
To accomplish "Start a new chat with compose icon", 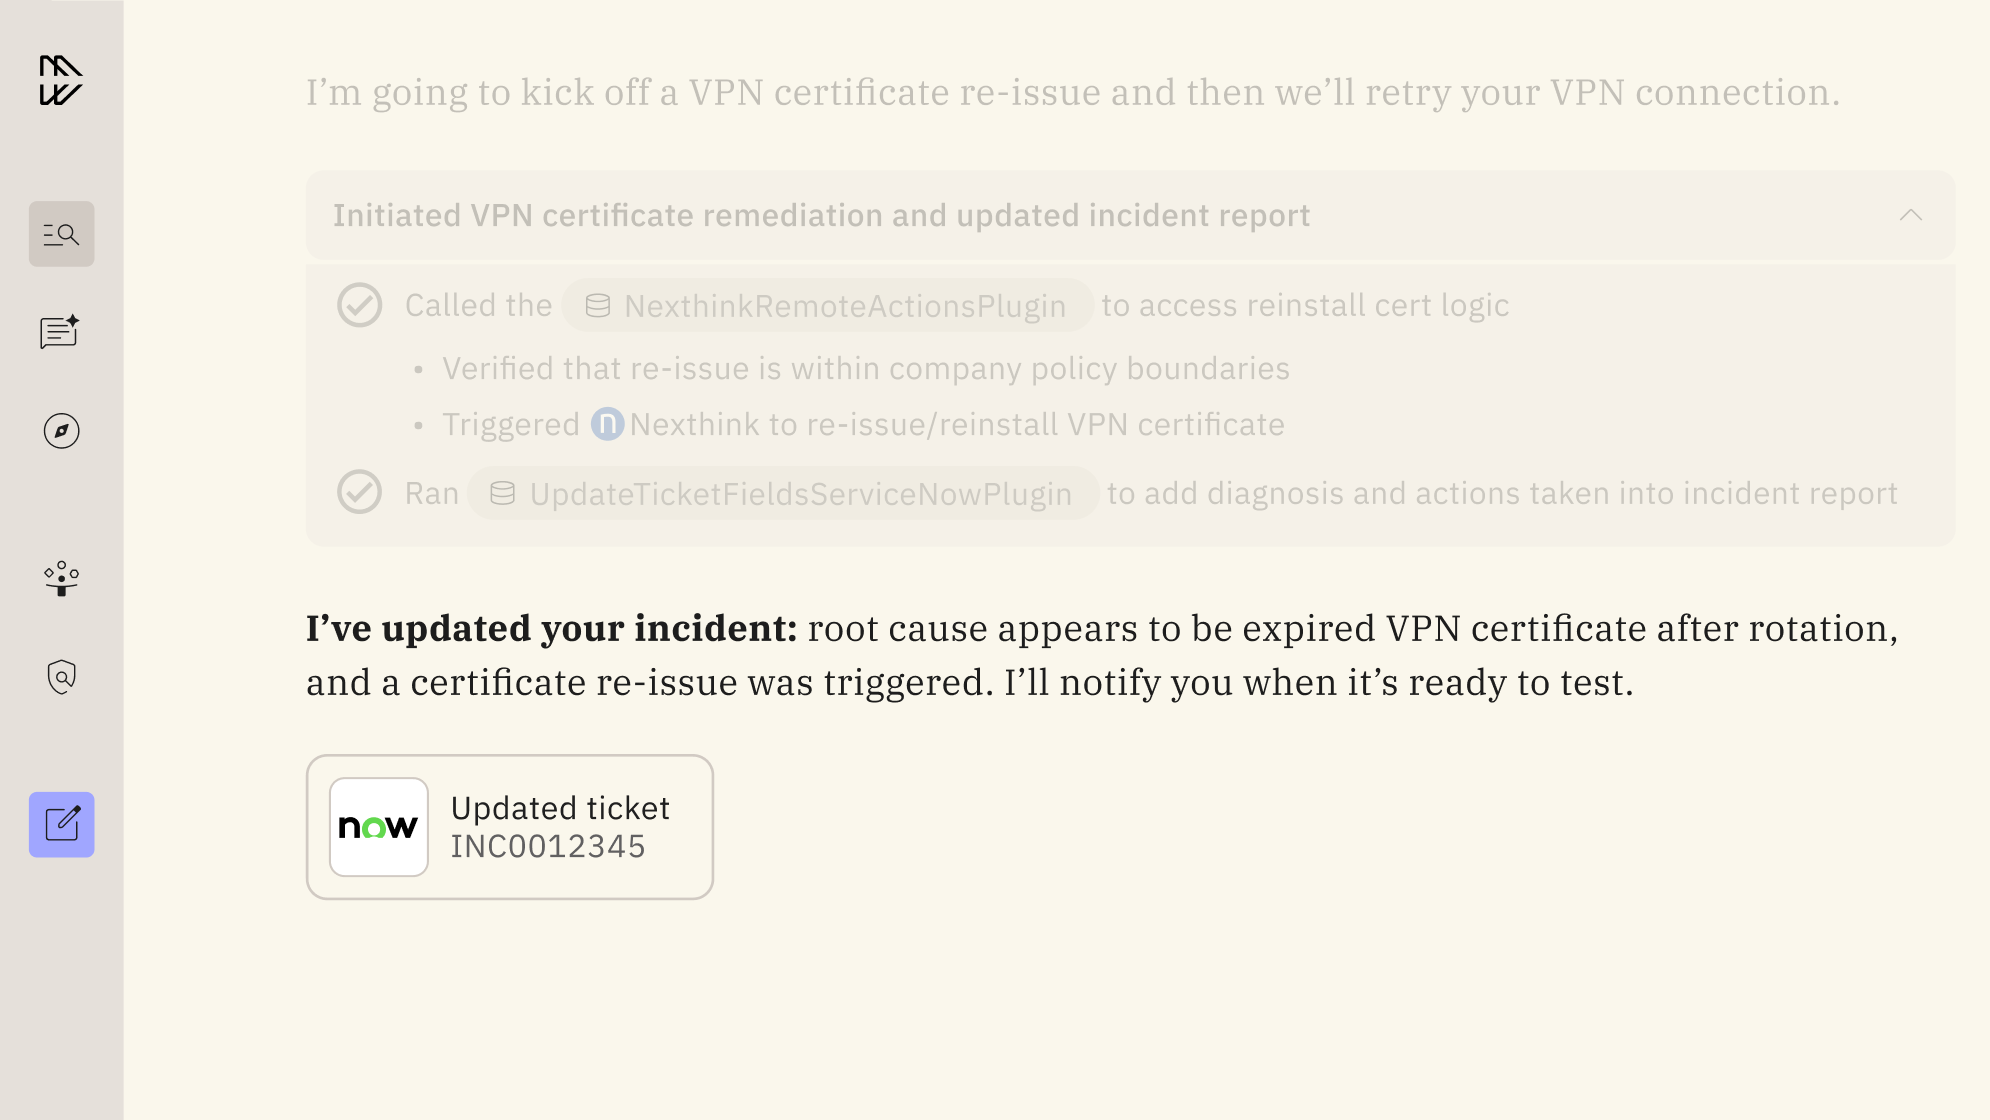I will coord(61,825).
